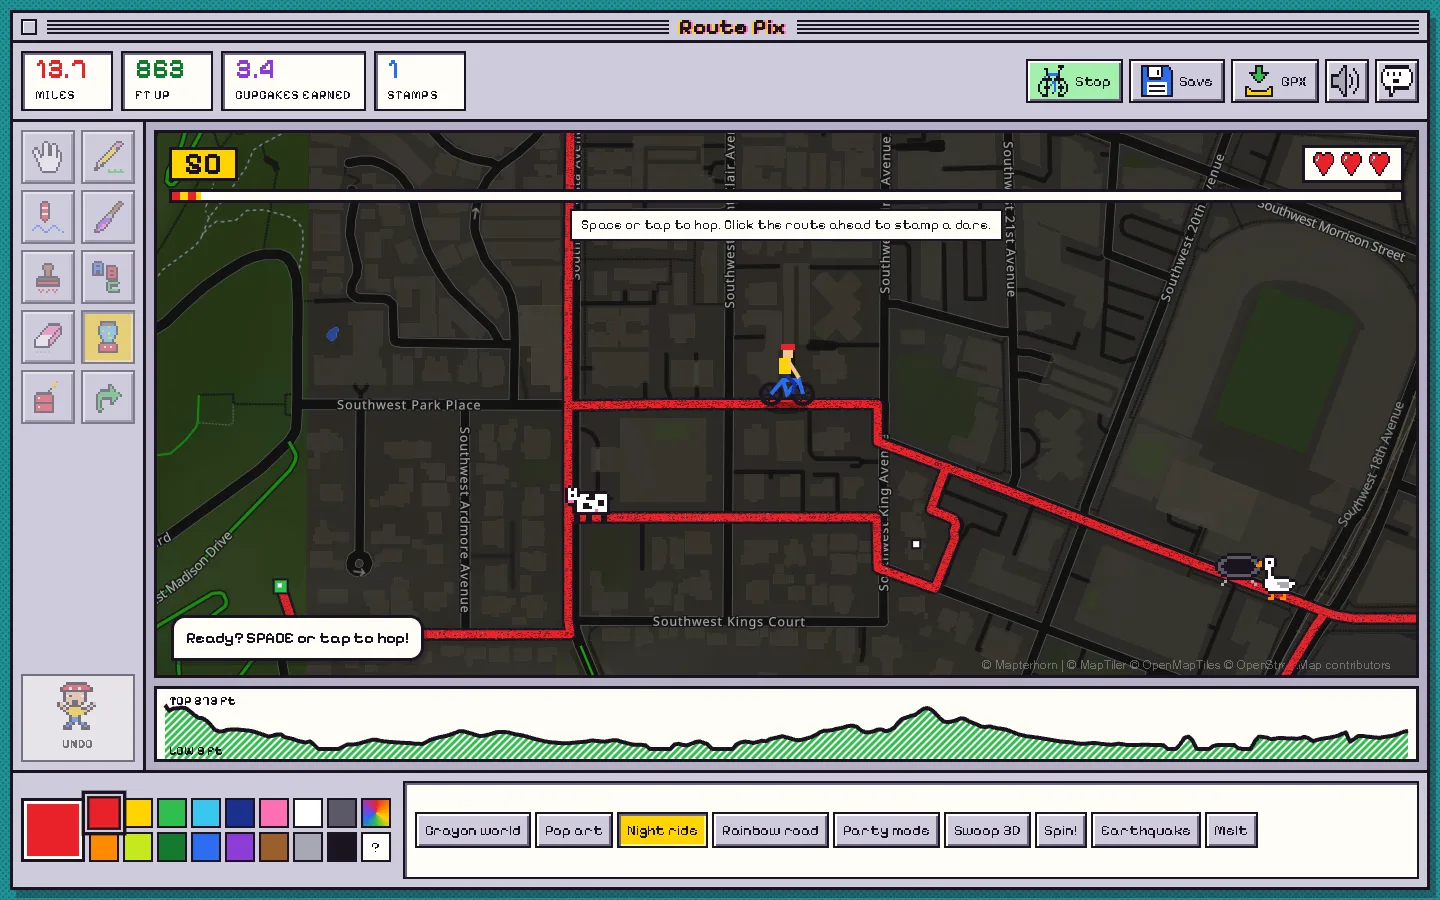Mute sound with the speaker icon
This screenshot has height=900, width=1440.
coord(1346,81)
